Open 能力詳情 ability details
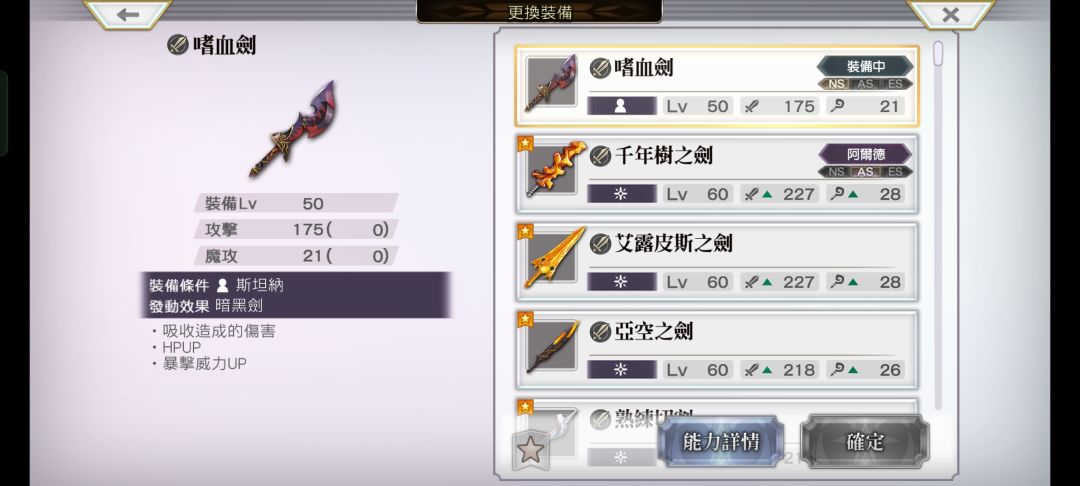 (x=720, y=442)
